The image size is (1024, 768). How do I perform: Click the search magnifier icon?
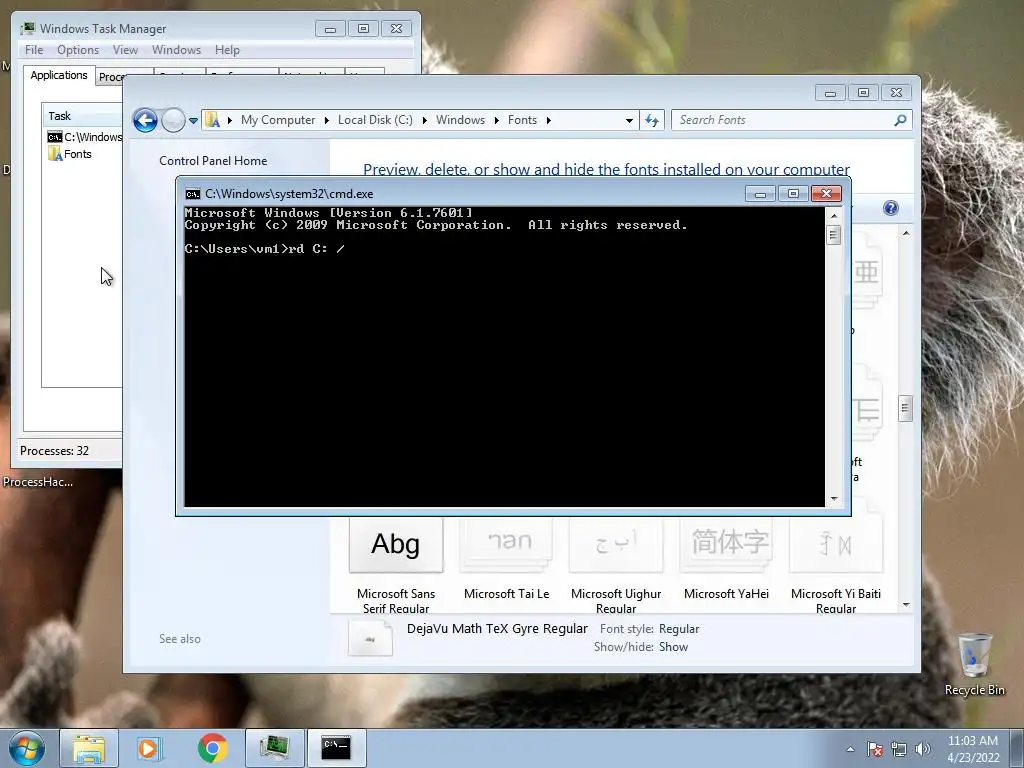[x=901, y=120]
